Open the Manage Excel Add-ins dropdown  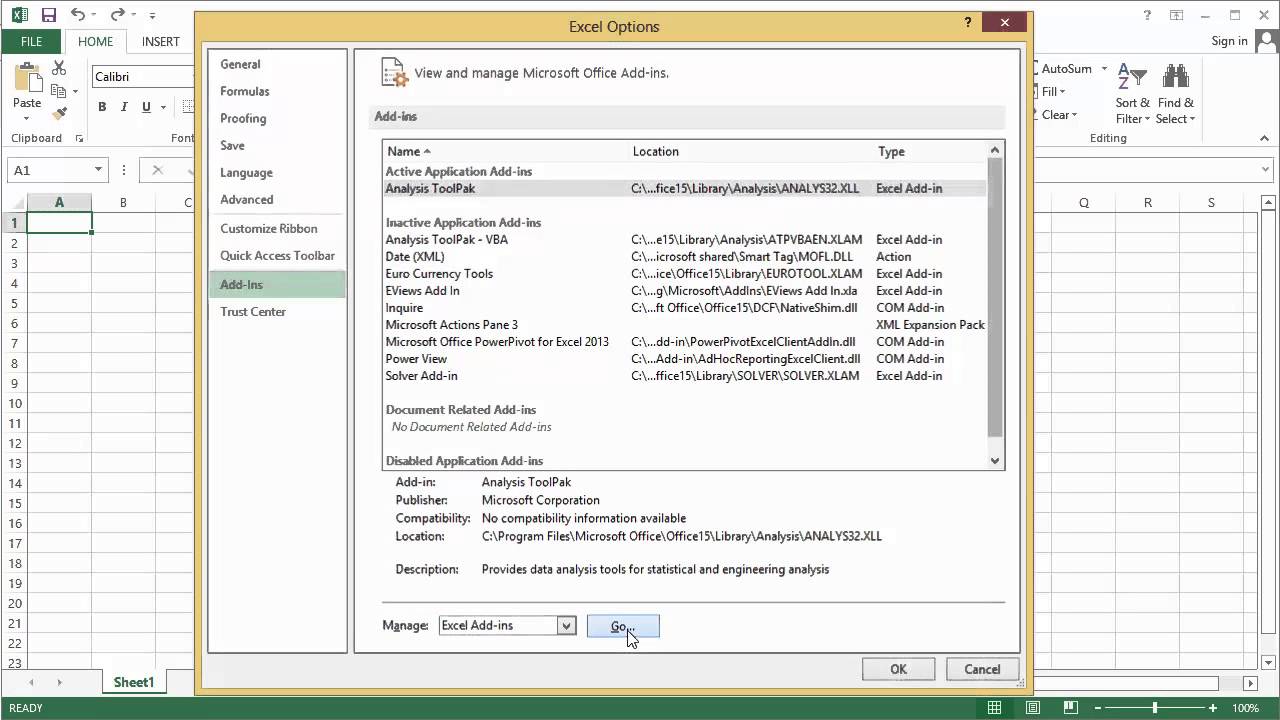pyautogui.click(x=565, y=625)
